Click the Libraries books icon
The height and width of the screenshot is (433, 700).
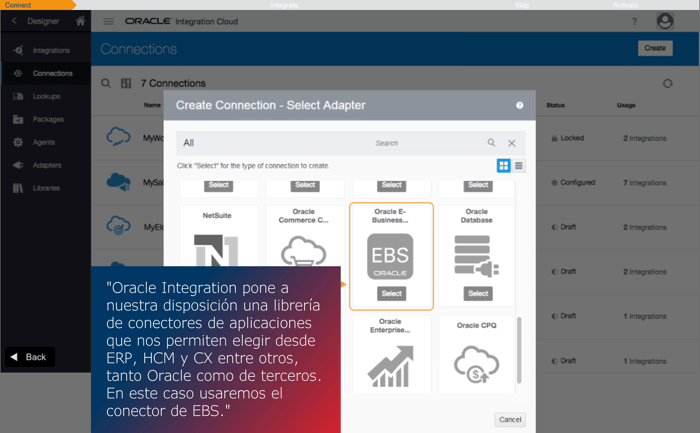pyautogui.click(x=18, y=188)
